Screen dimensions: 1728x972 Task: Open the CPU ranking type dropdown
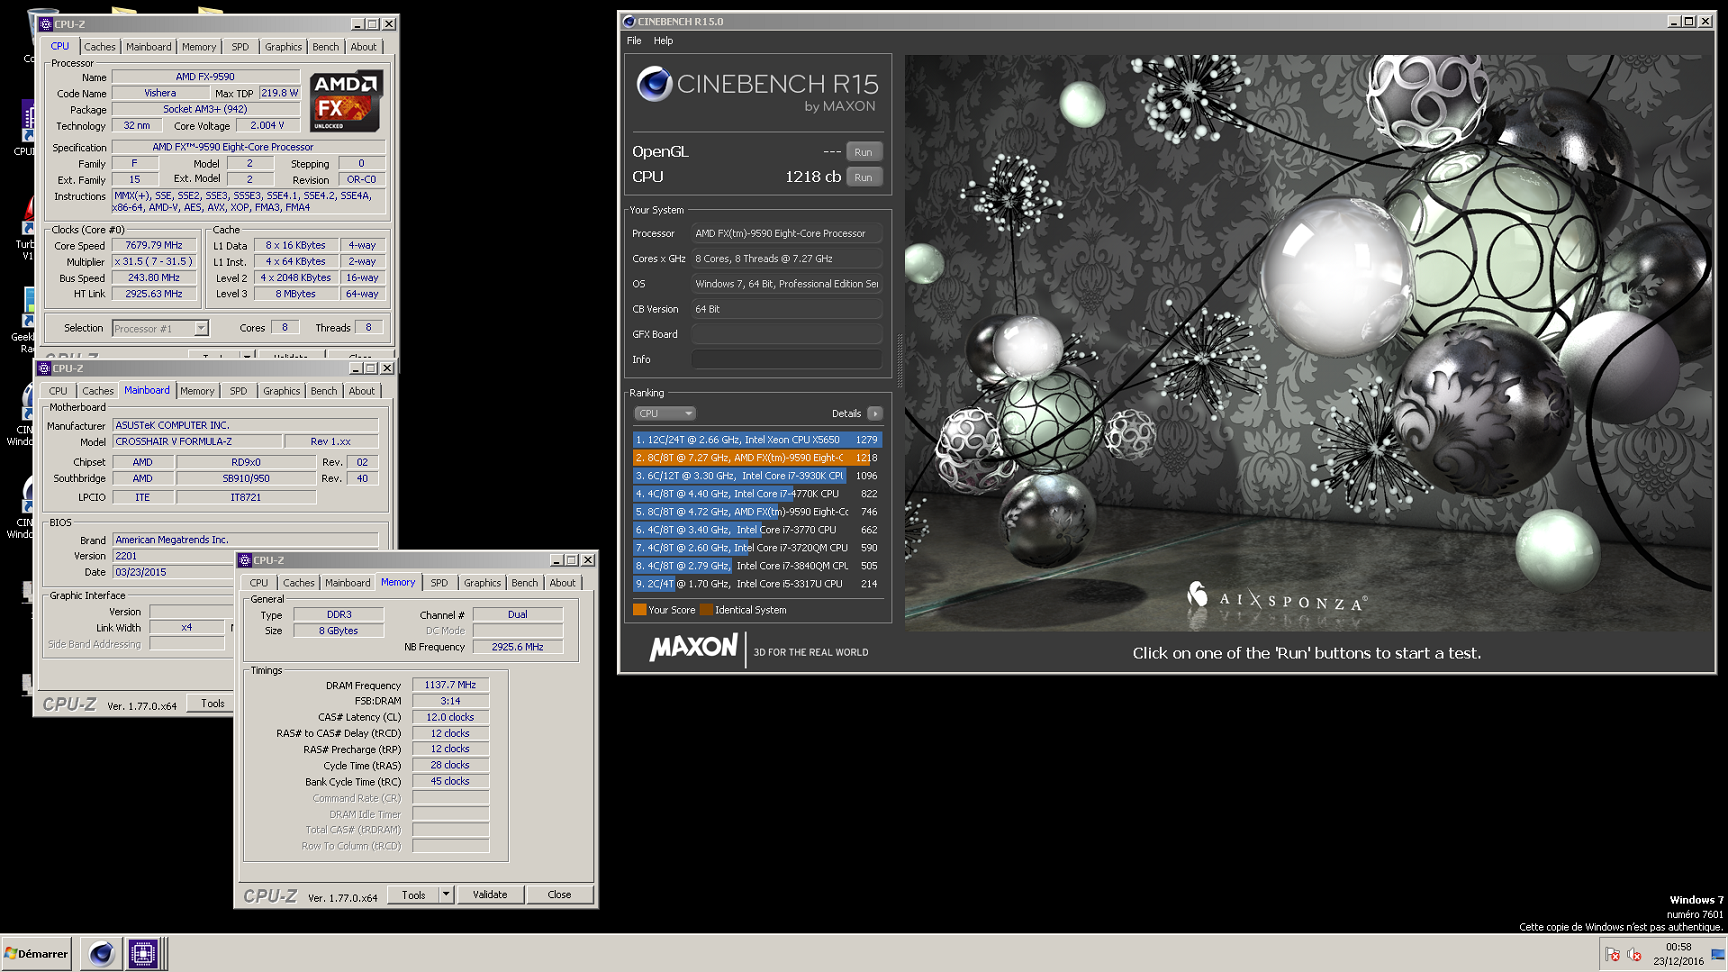pyautogui.click(x=664, y=413)
